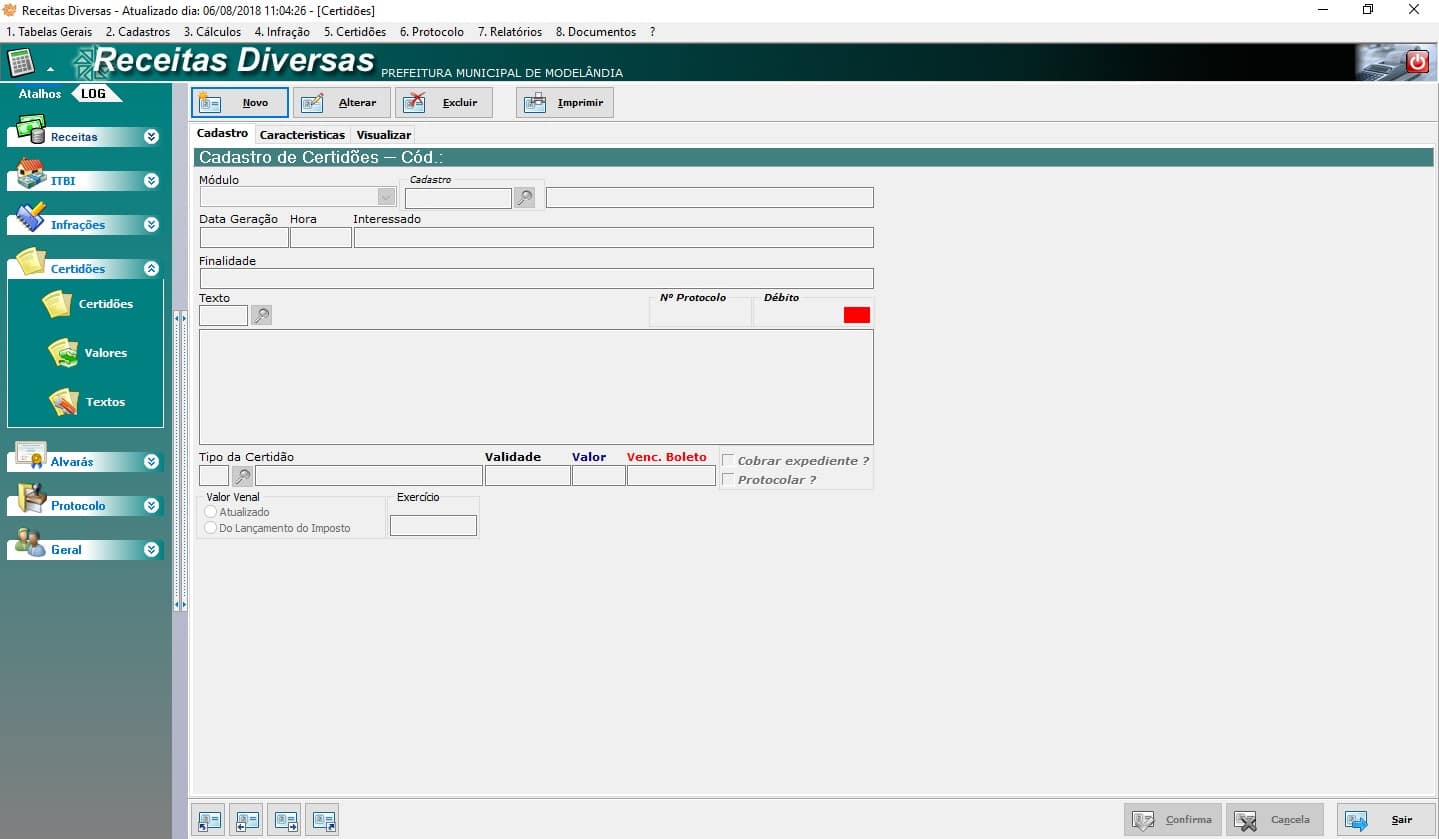Click the red Débito color indicator

click(x=857, y=315)
